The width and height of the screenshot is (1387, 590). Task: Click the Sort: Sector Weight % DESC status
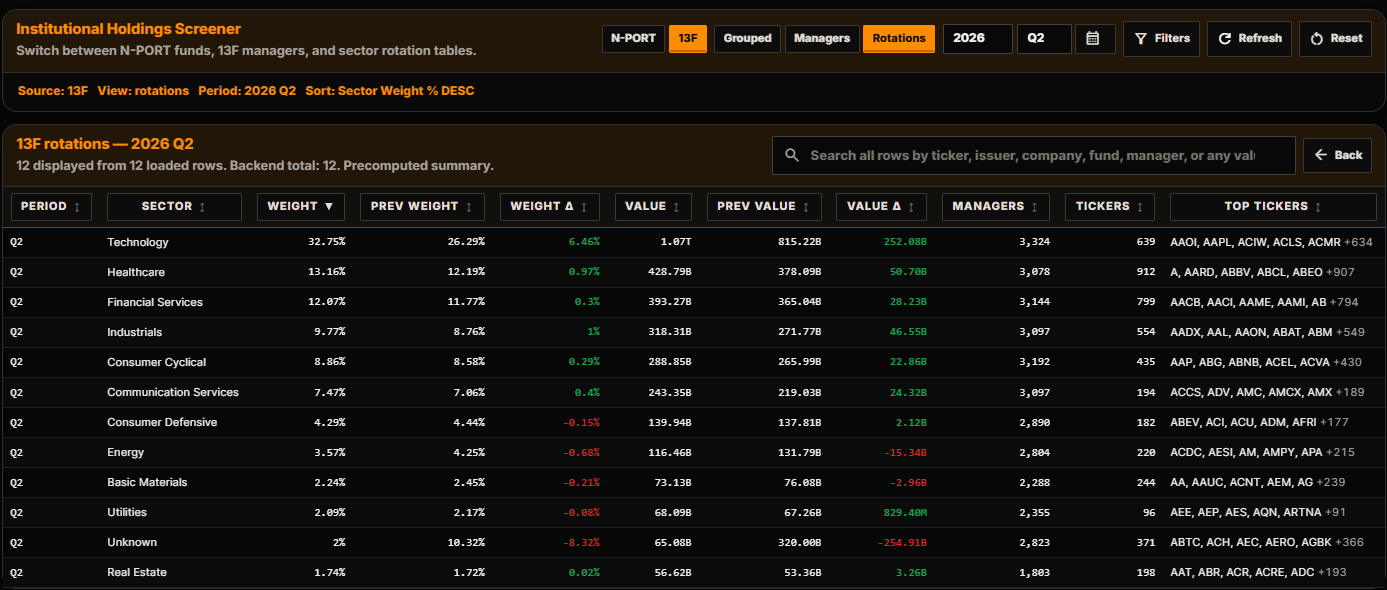tap(390, 91)
